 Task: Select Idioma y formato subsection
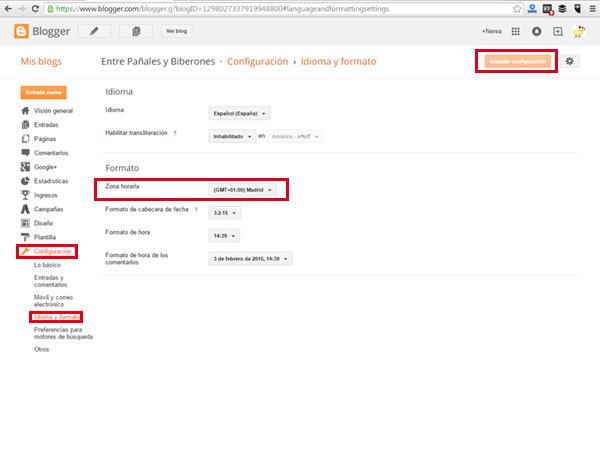click(56, 317)
